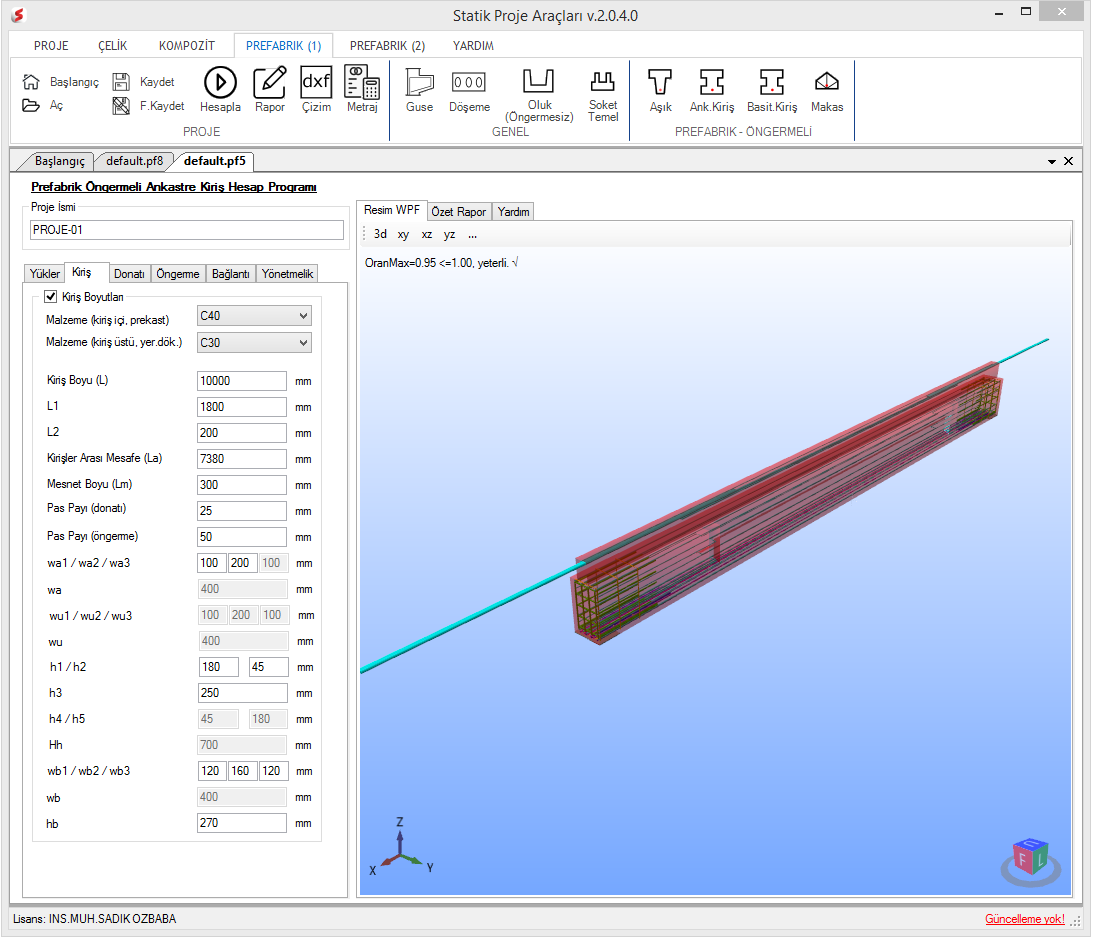Select the Döşeme slab icon
1093x938 pixels.
469,82
